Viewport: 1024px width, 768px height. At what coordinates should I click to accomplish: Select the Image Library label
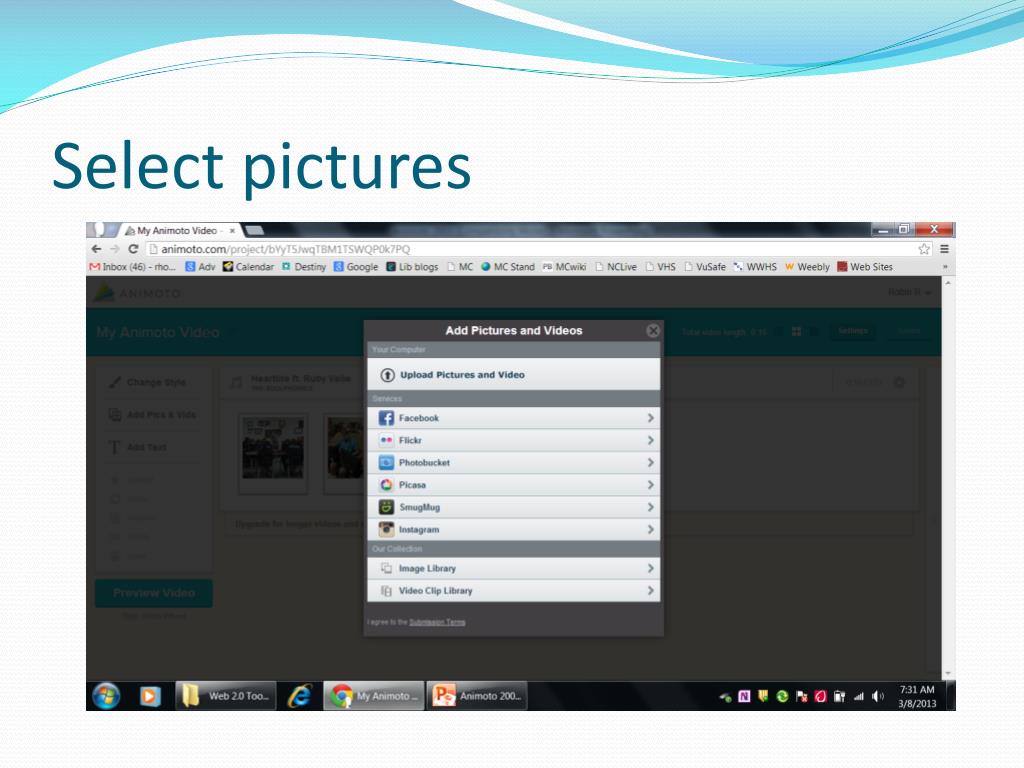click(427, 568)
